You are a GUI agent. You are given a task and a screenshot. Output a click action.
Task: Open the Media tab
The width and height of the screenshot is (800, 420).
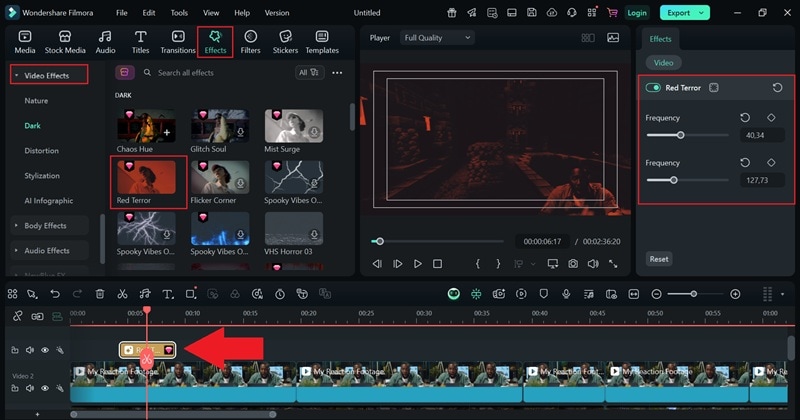point(24,42)
